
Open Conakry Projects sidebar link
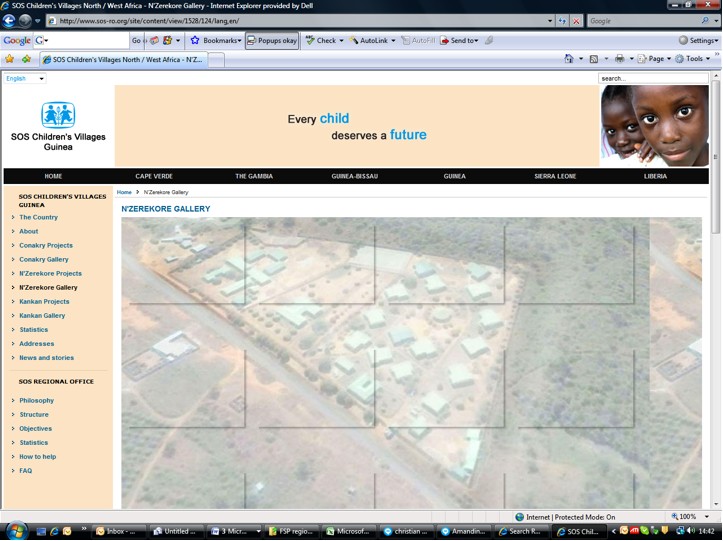tap(46, 245)
